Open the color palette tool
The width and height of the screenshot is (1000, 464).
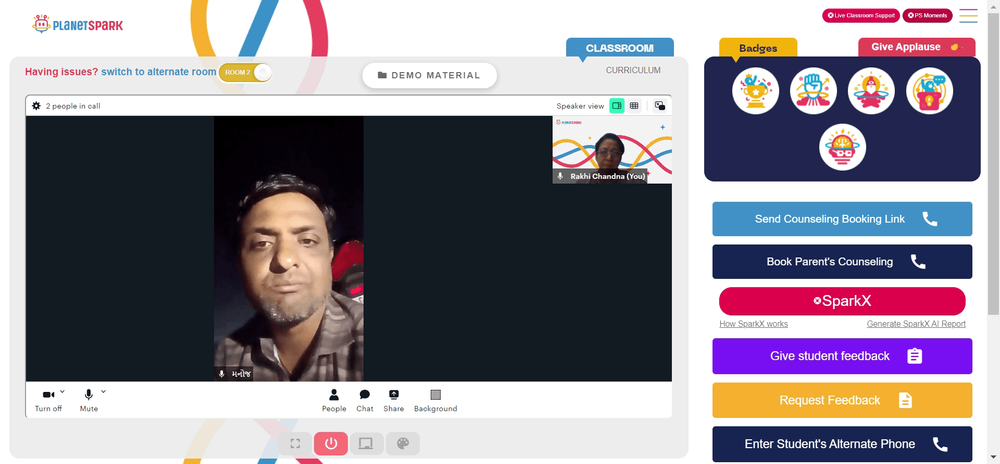coord(402,444)
